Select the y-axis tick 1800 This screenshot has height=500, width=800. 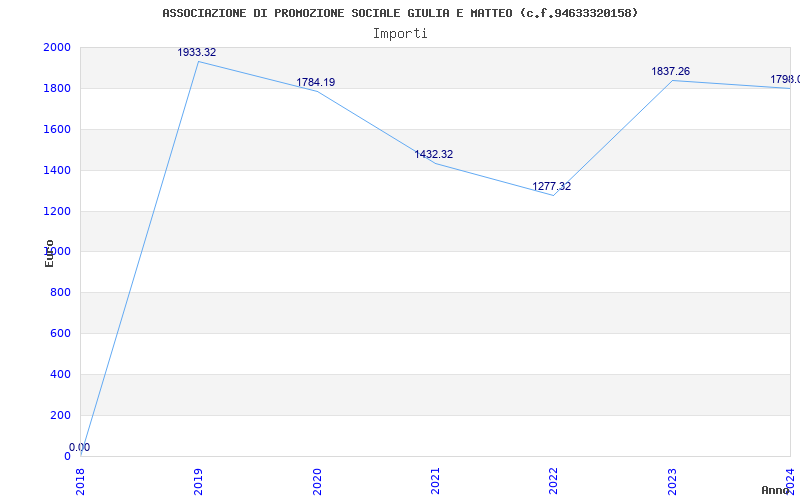click(x=57, y=88)
